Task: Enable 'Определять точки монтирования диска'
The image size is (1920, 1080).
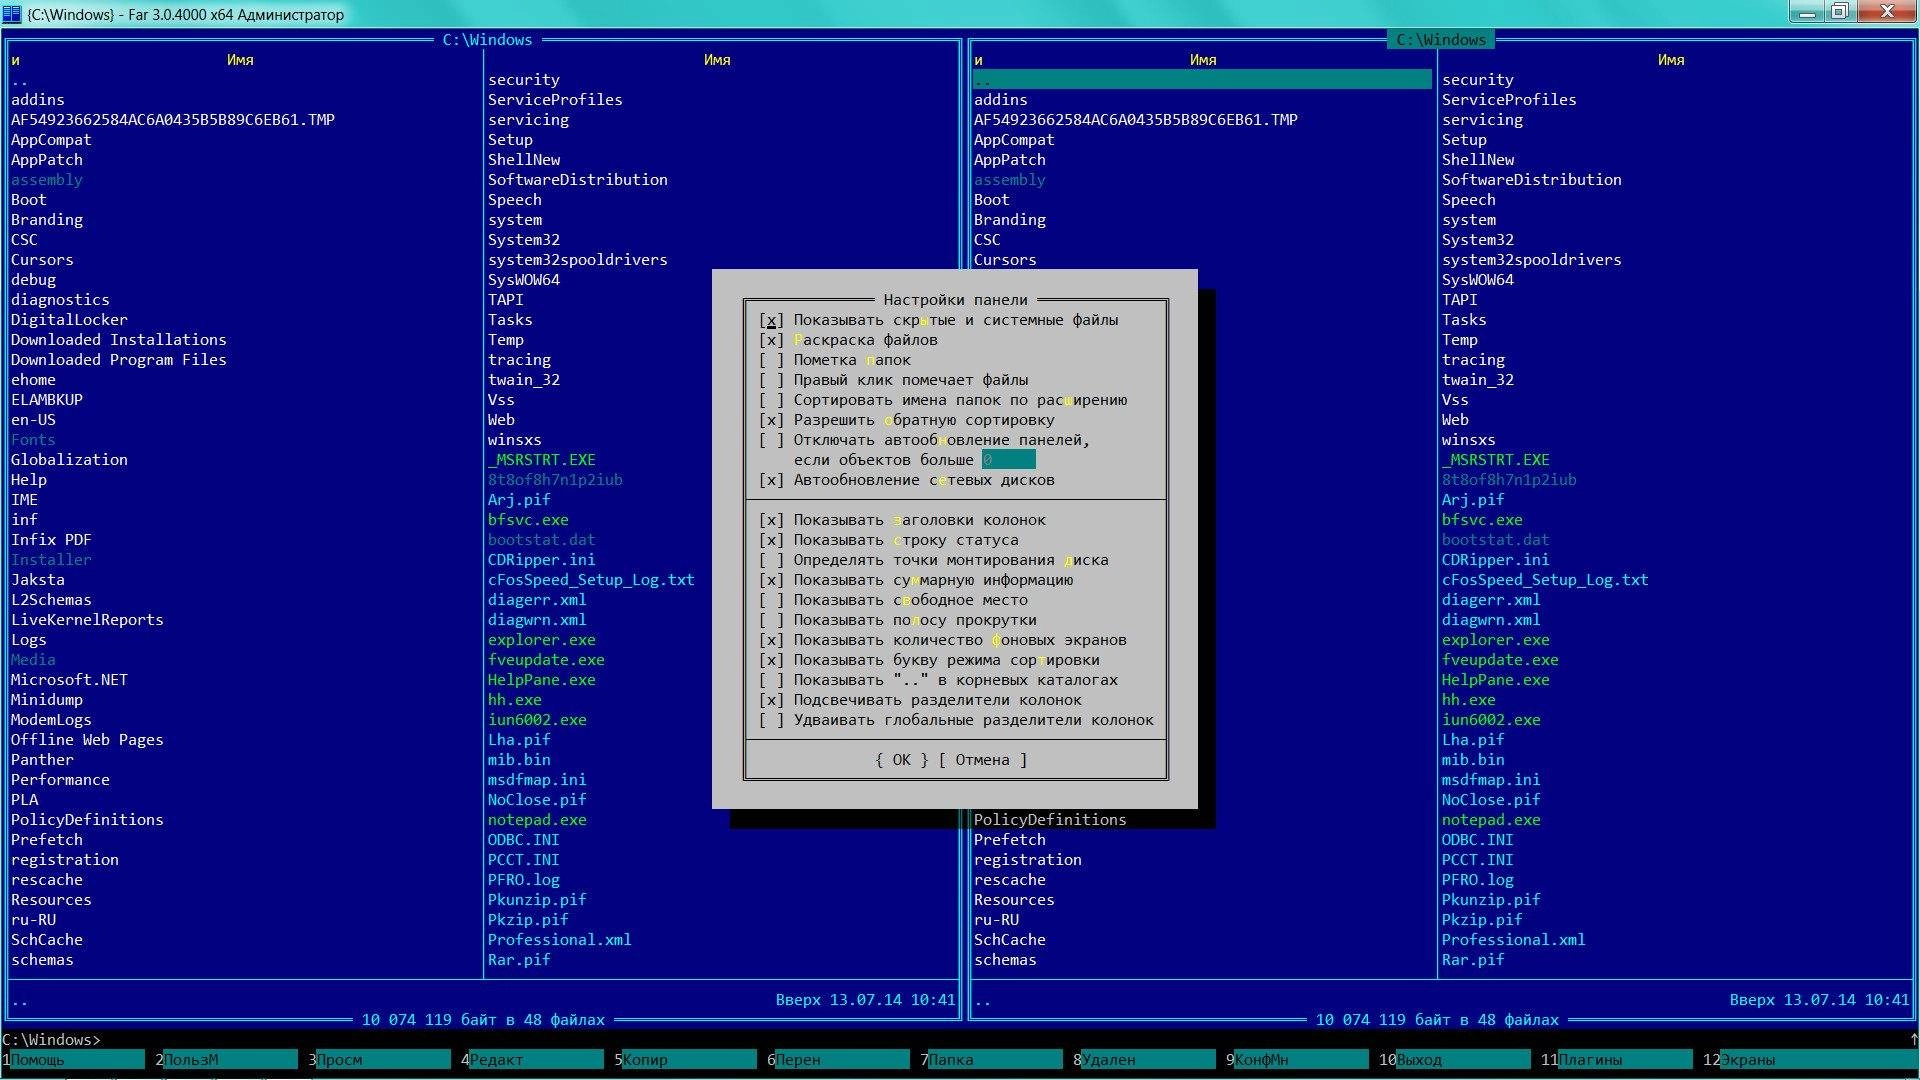Action: 771,560
